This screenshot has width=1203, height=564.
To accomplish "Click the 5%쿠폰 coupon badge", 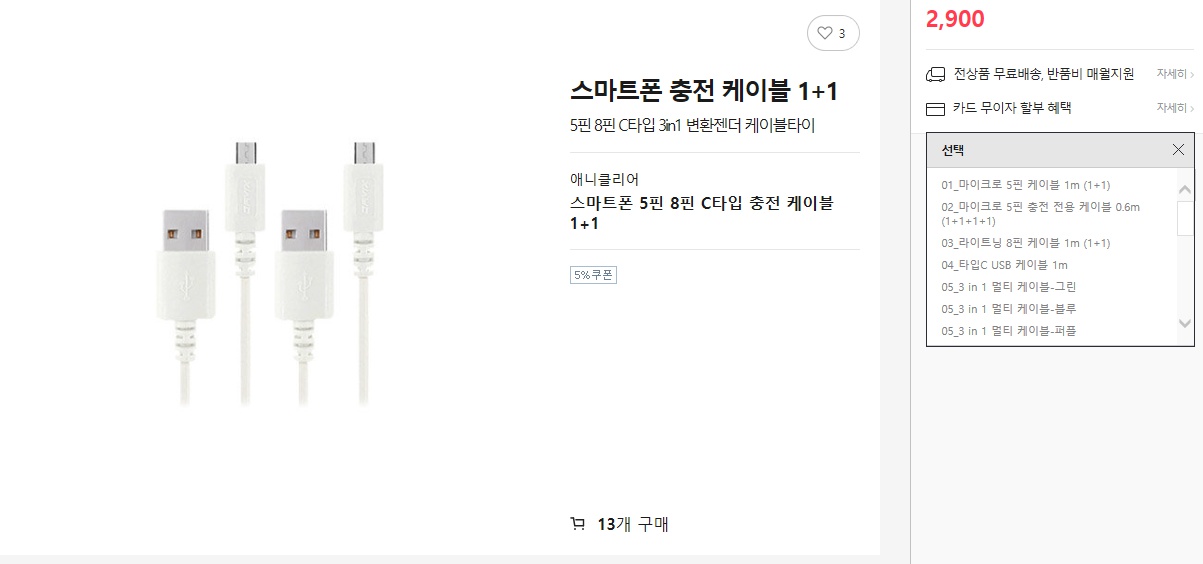I will [593, 275].
